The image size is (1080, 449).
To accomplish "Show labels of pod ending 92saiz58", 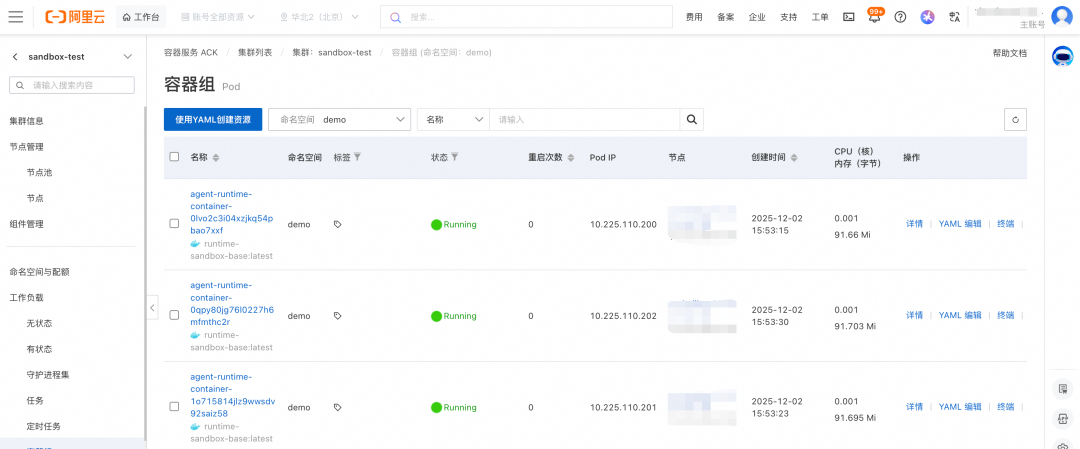I will tap(338, 408).
